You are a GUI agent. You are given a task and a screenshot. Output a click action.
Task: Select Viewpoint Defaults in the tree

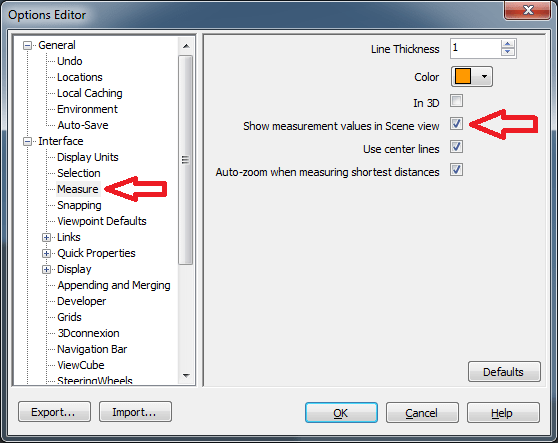(x=102, y=221)
